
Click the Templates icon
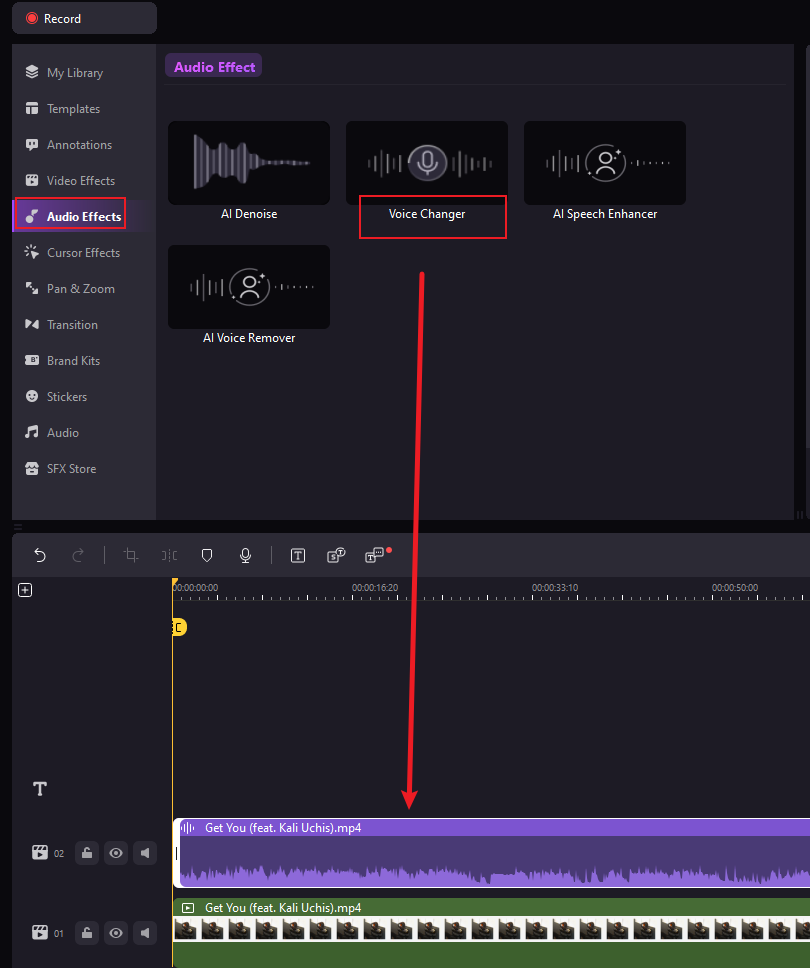pyautogui.click(x=32, y=108)
